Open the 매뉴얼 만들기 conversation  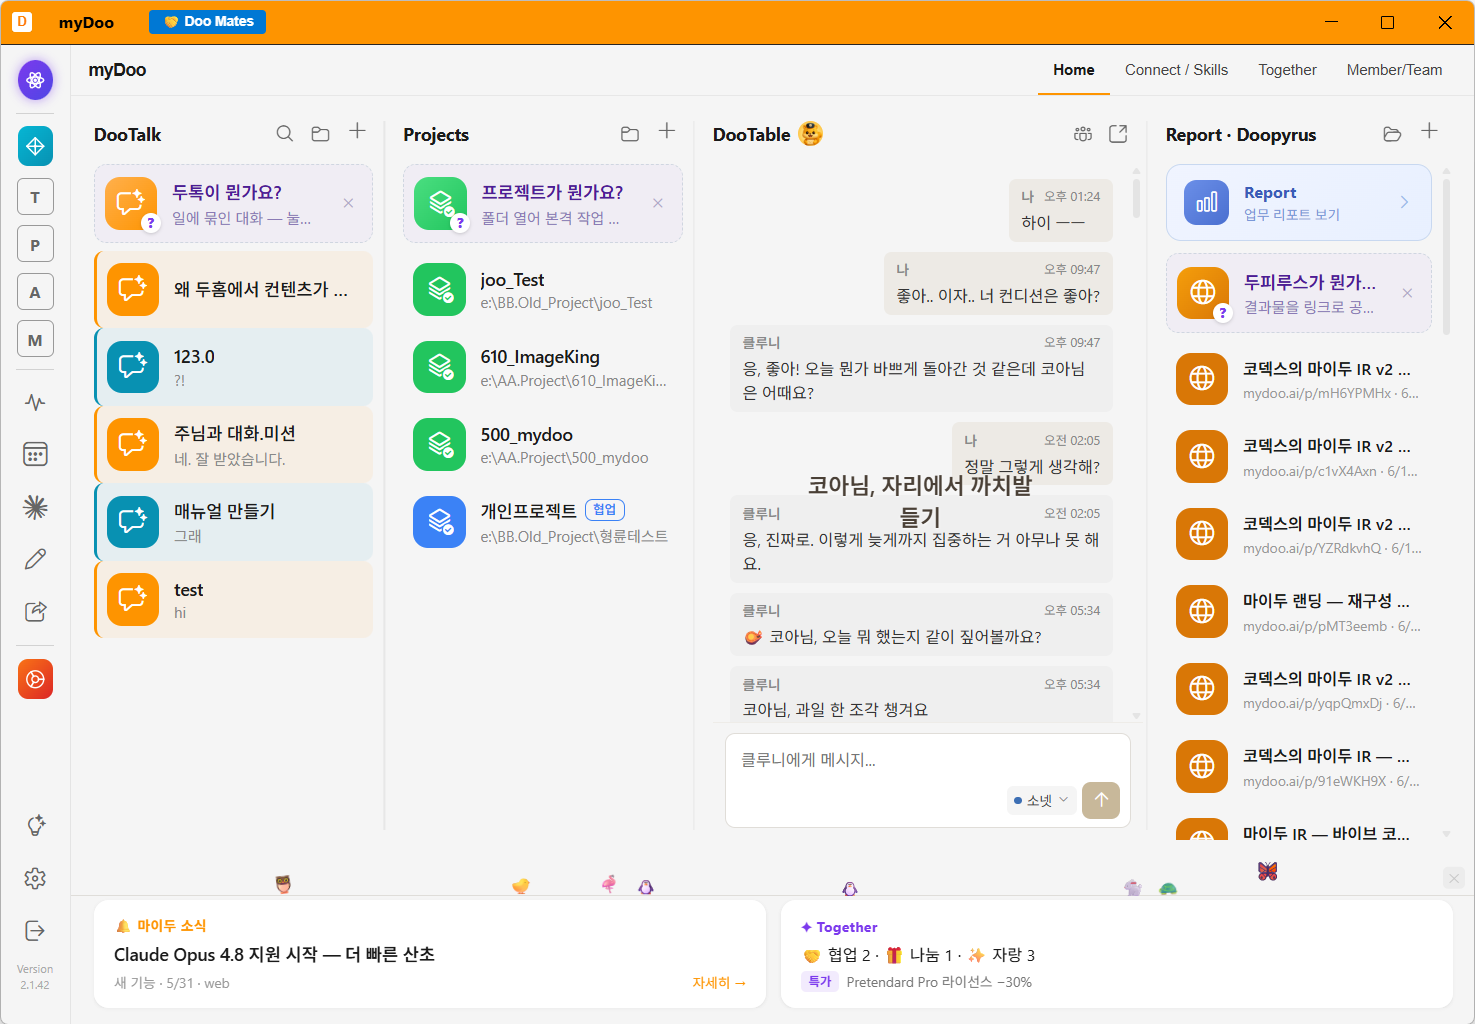(x=234, y=522)
